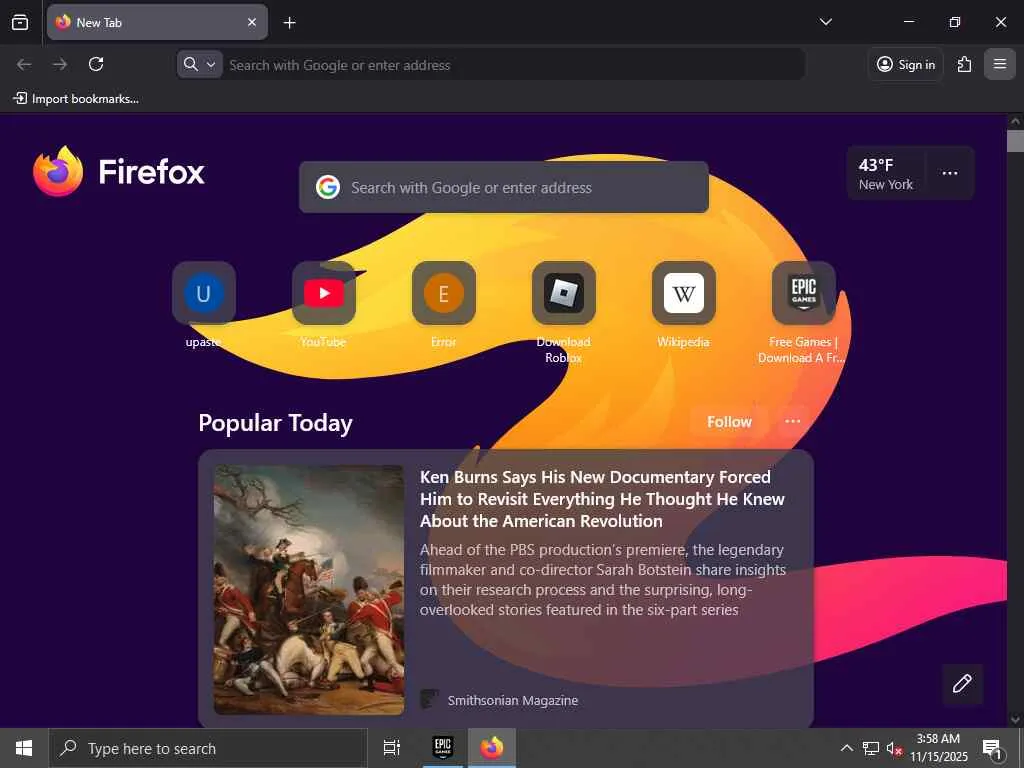Open Task View from the taskbar
The width and height of the screenshot is (1024, 768).
pos(392,748)
